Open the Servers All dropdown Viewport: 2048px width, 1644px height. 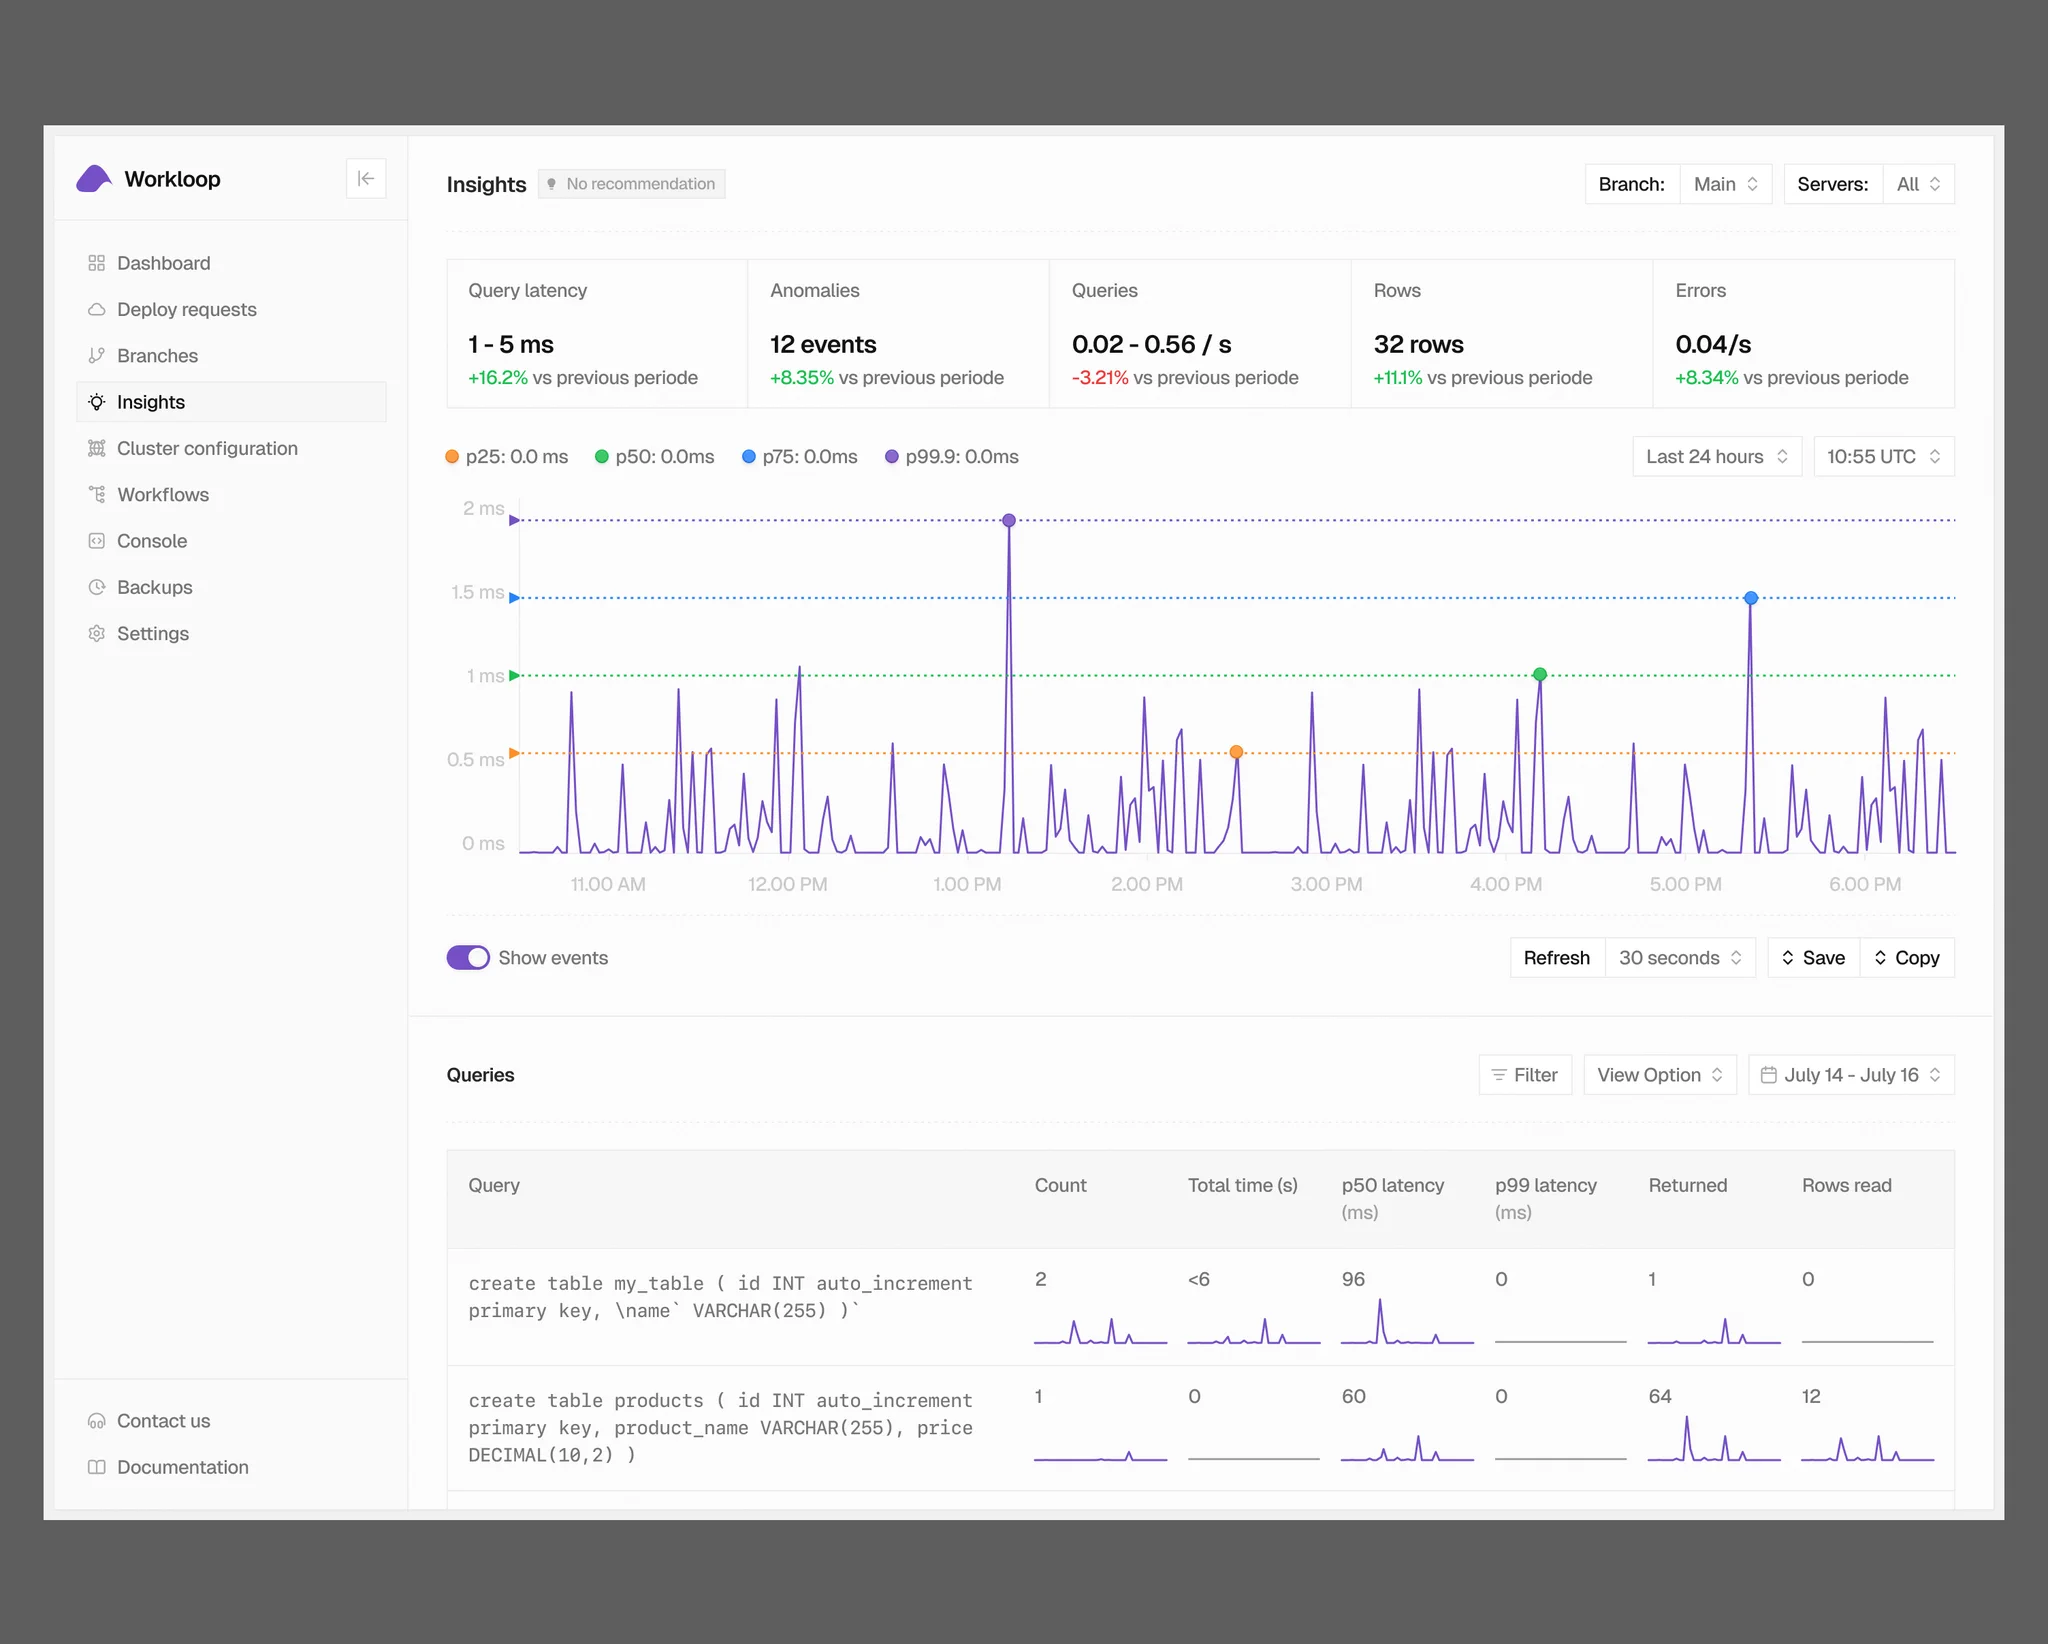(1918, 184)
